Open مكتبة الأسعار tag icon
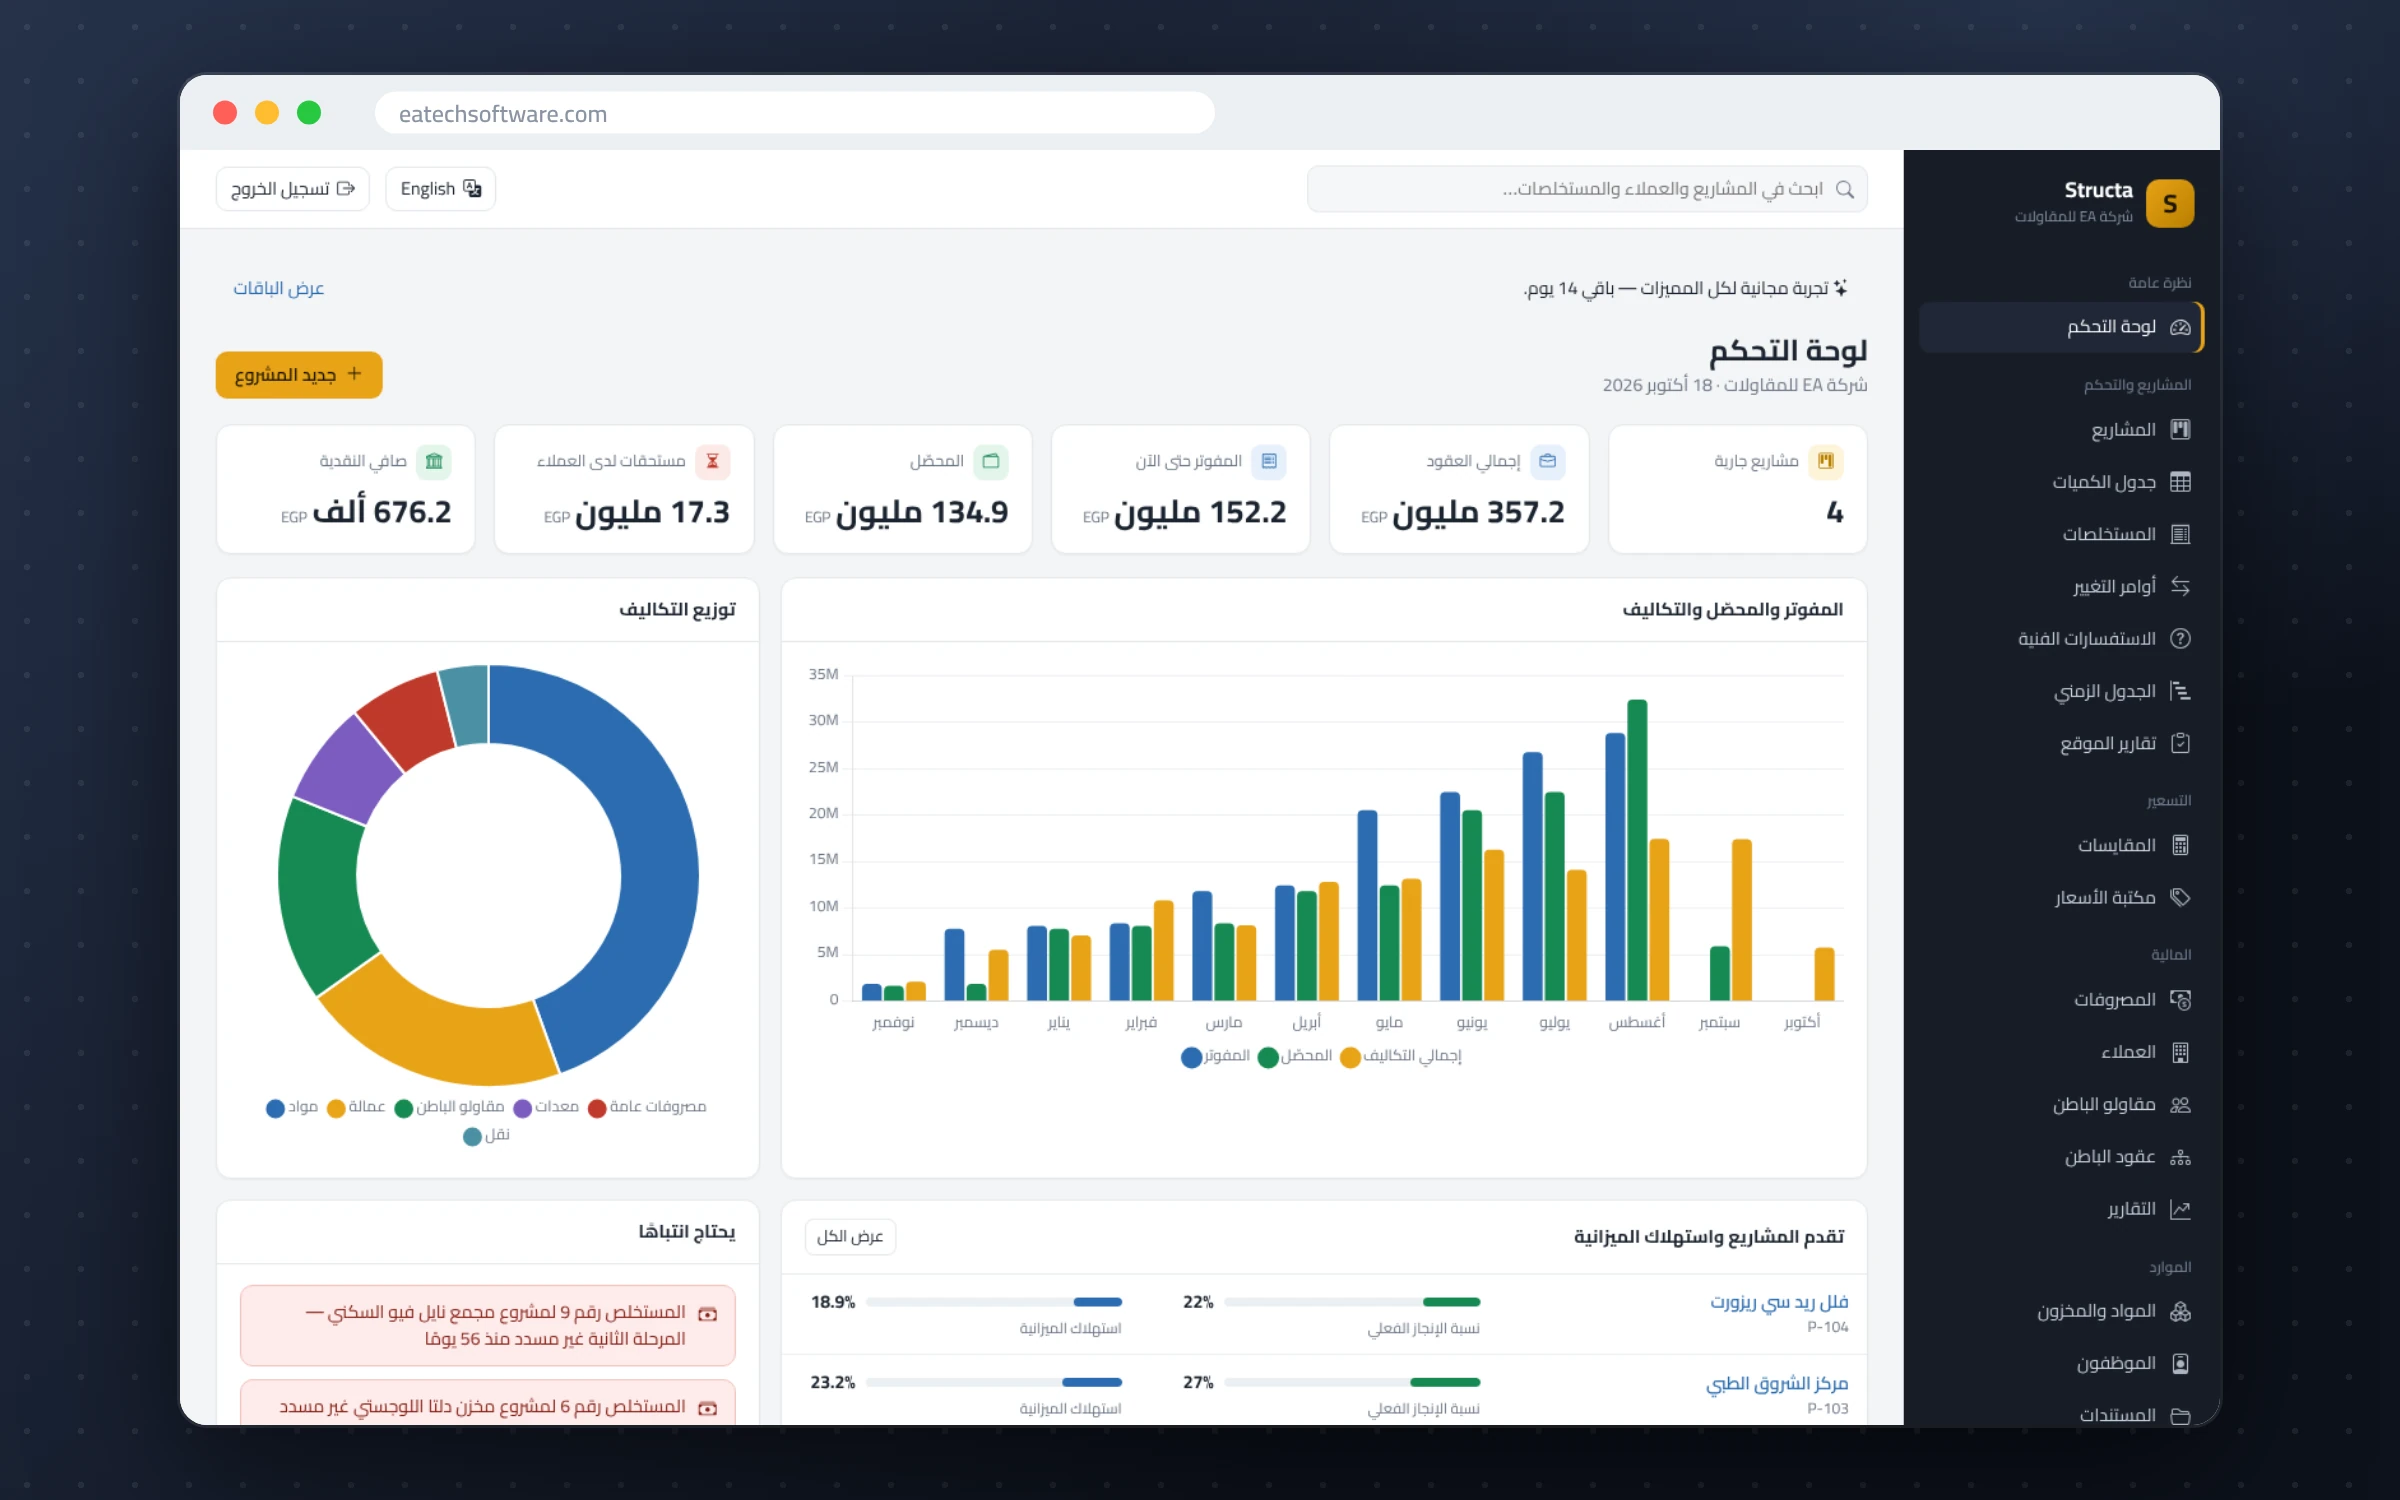 coord(2180,897)
